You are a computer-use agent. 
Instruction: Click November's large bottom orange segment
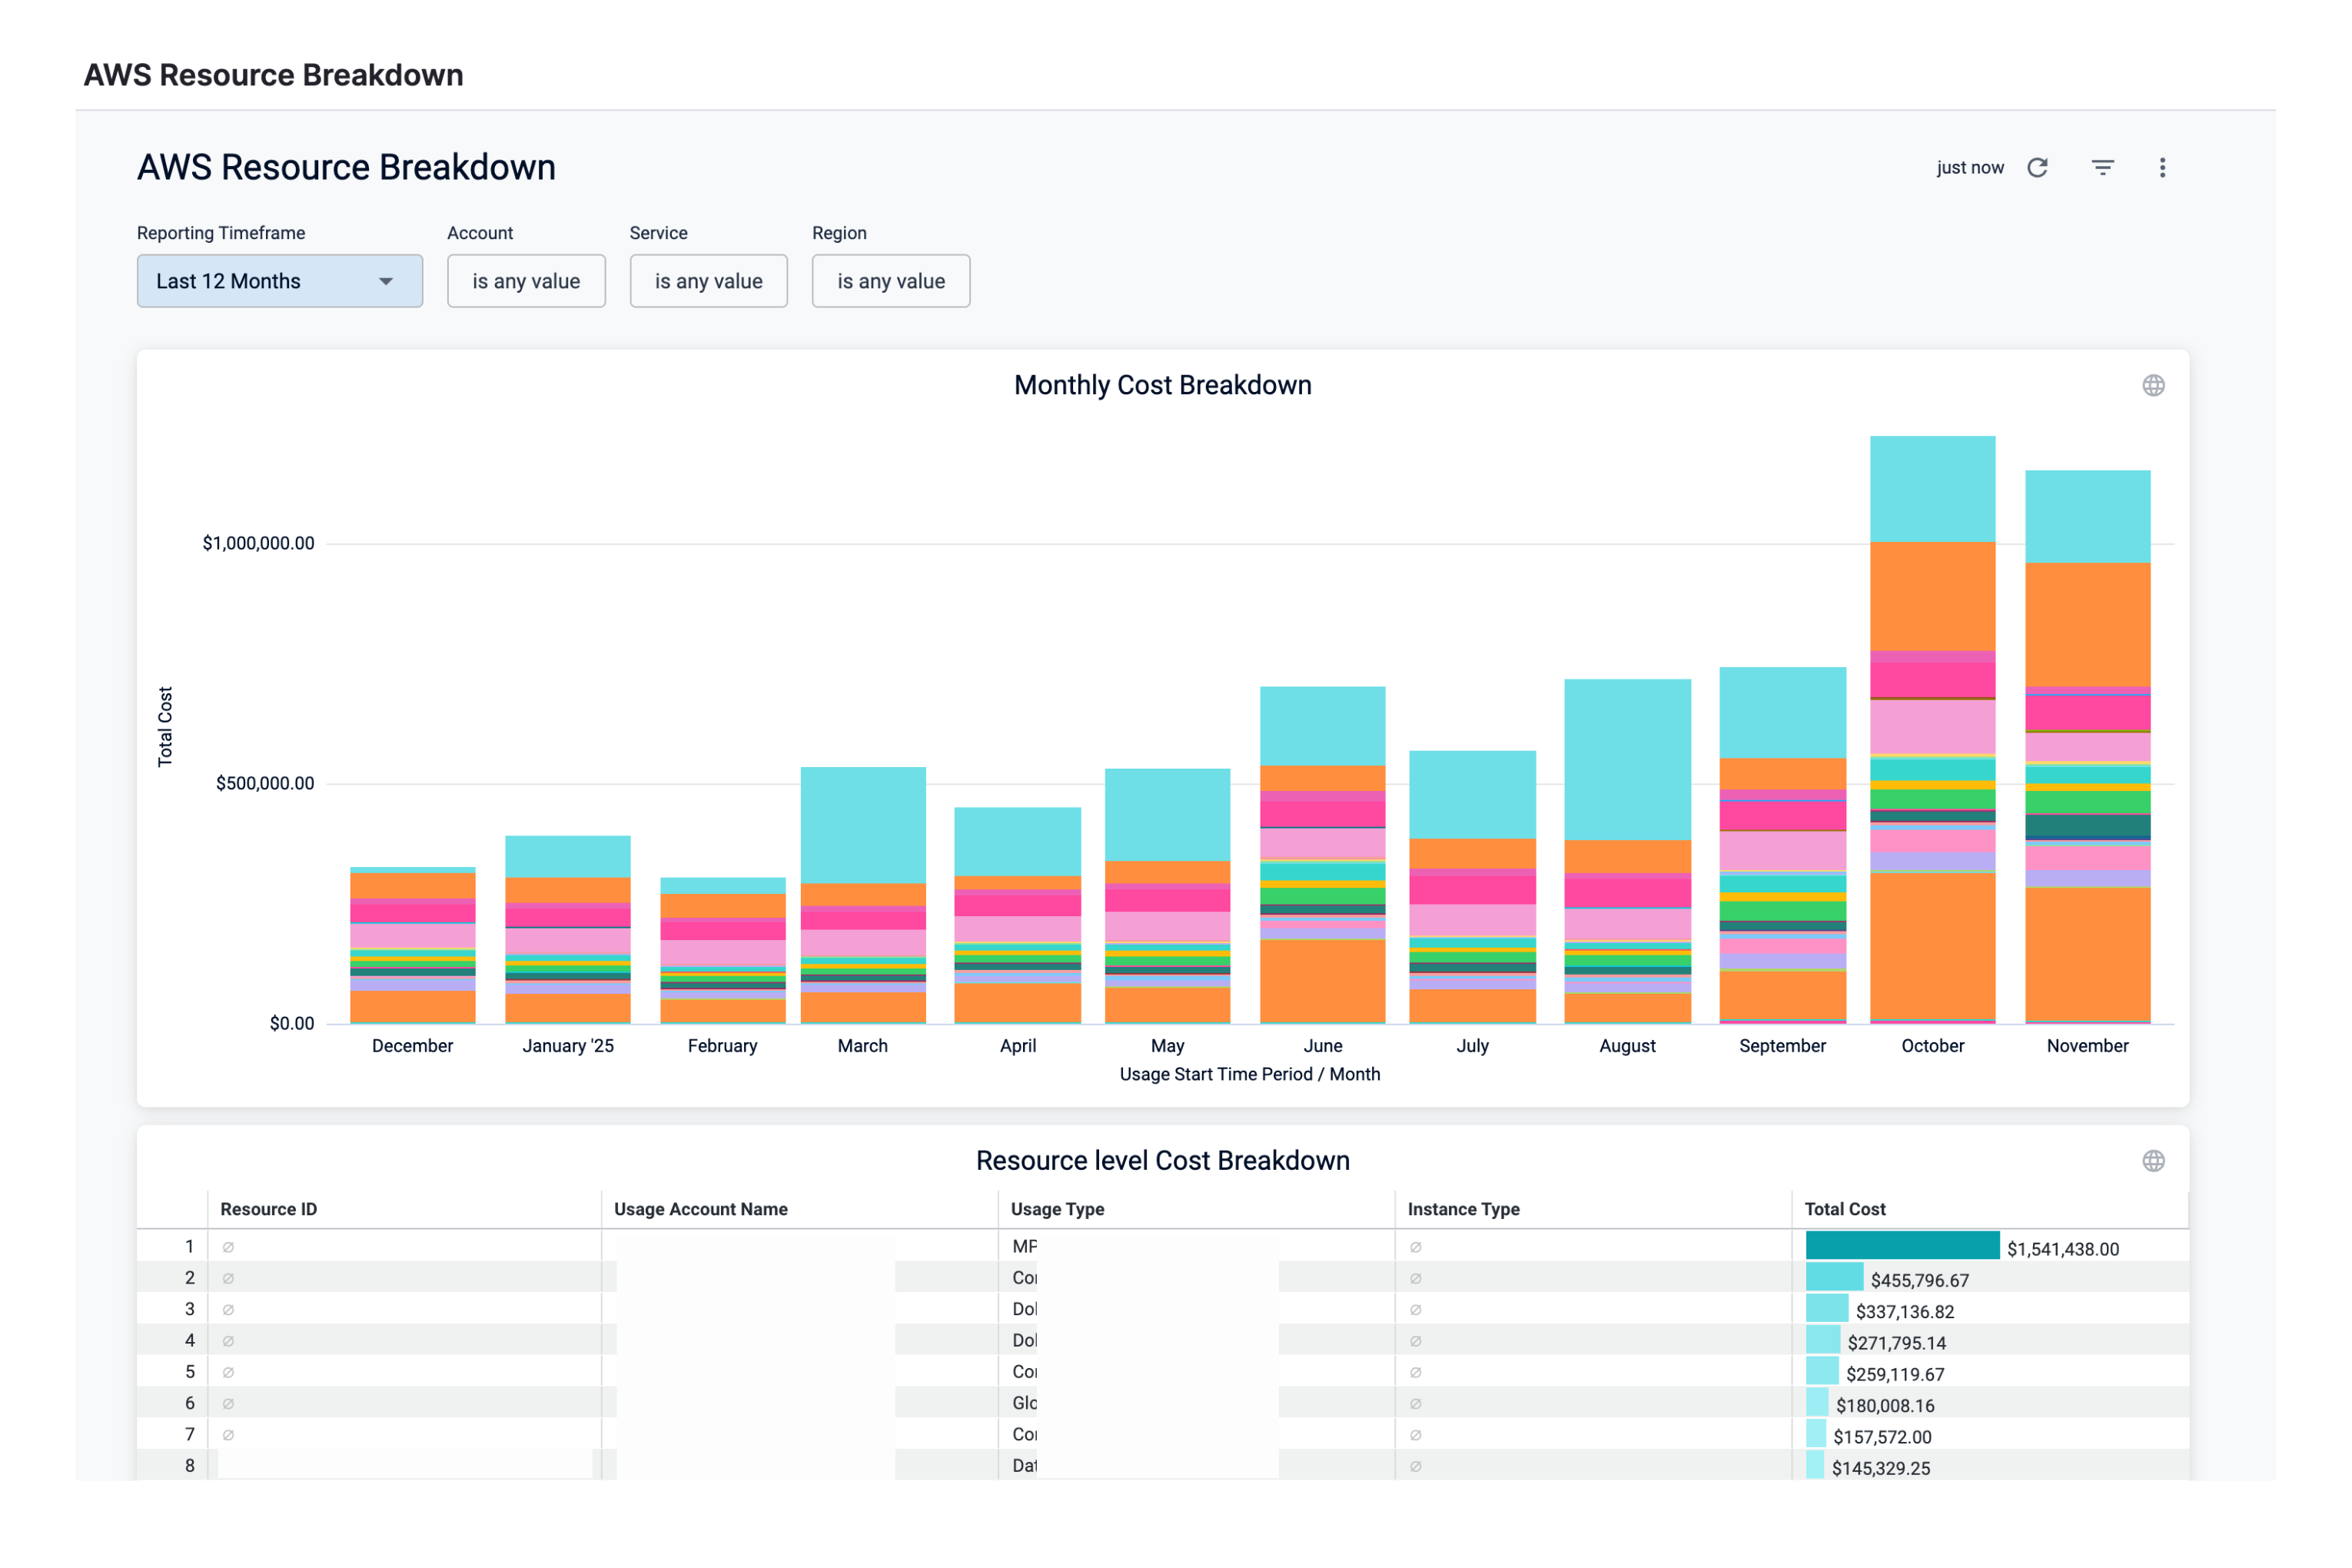(2087, 953)
